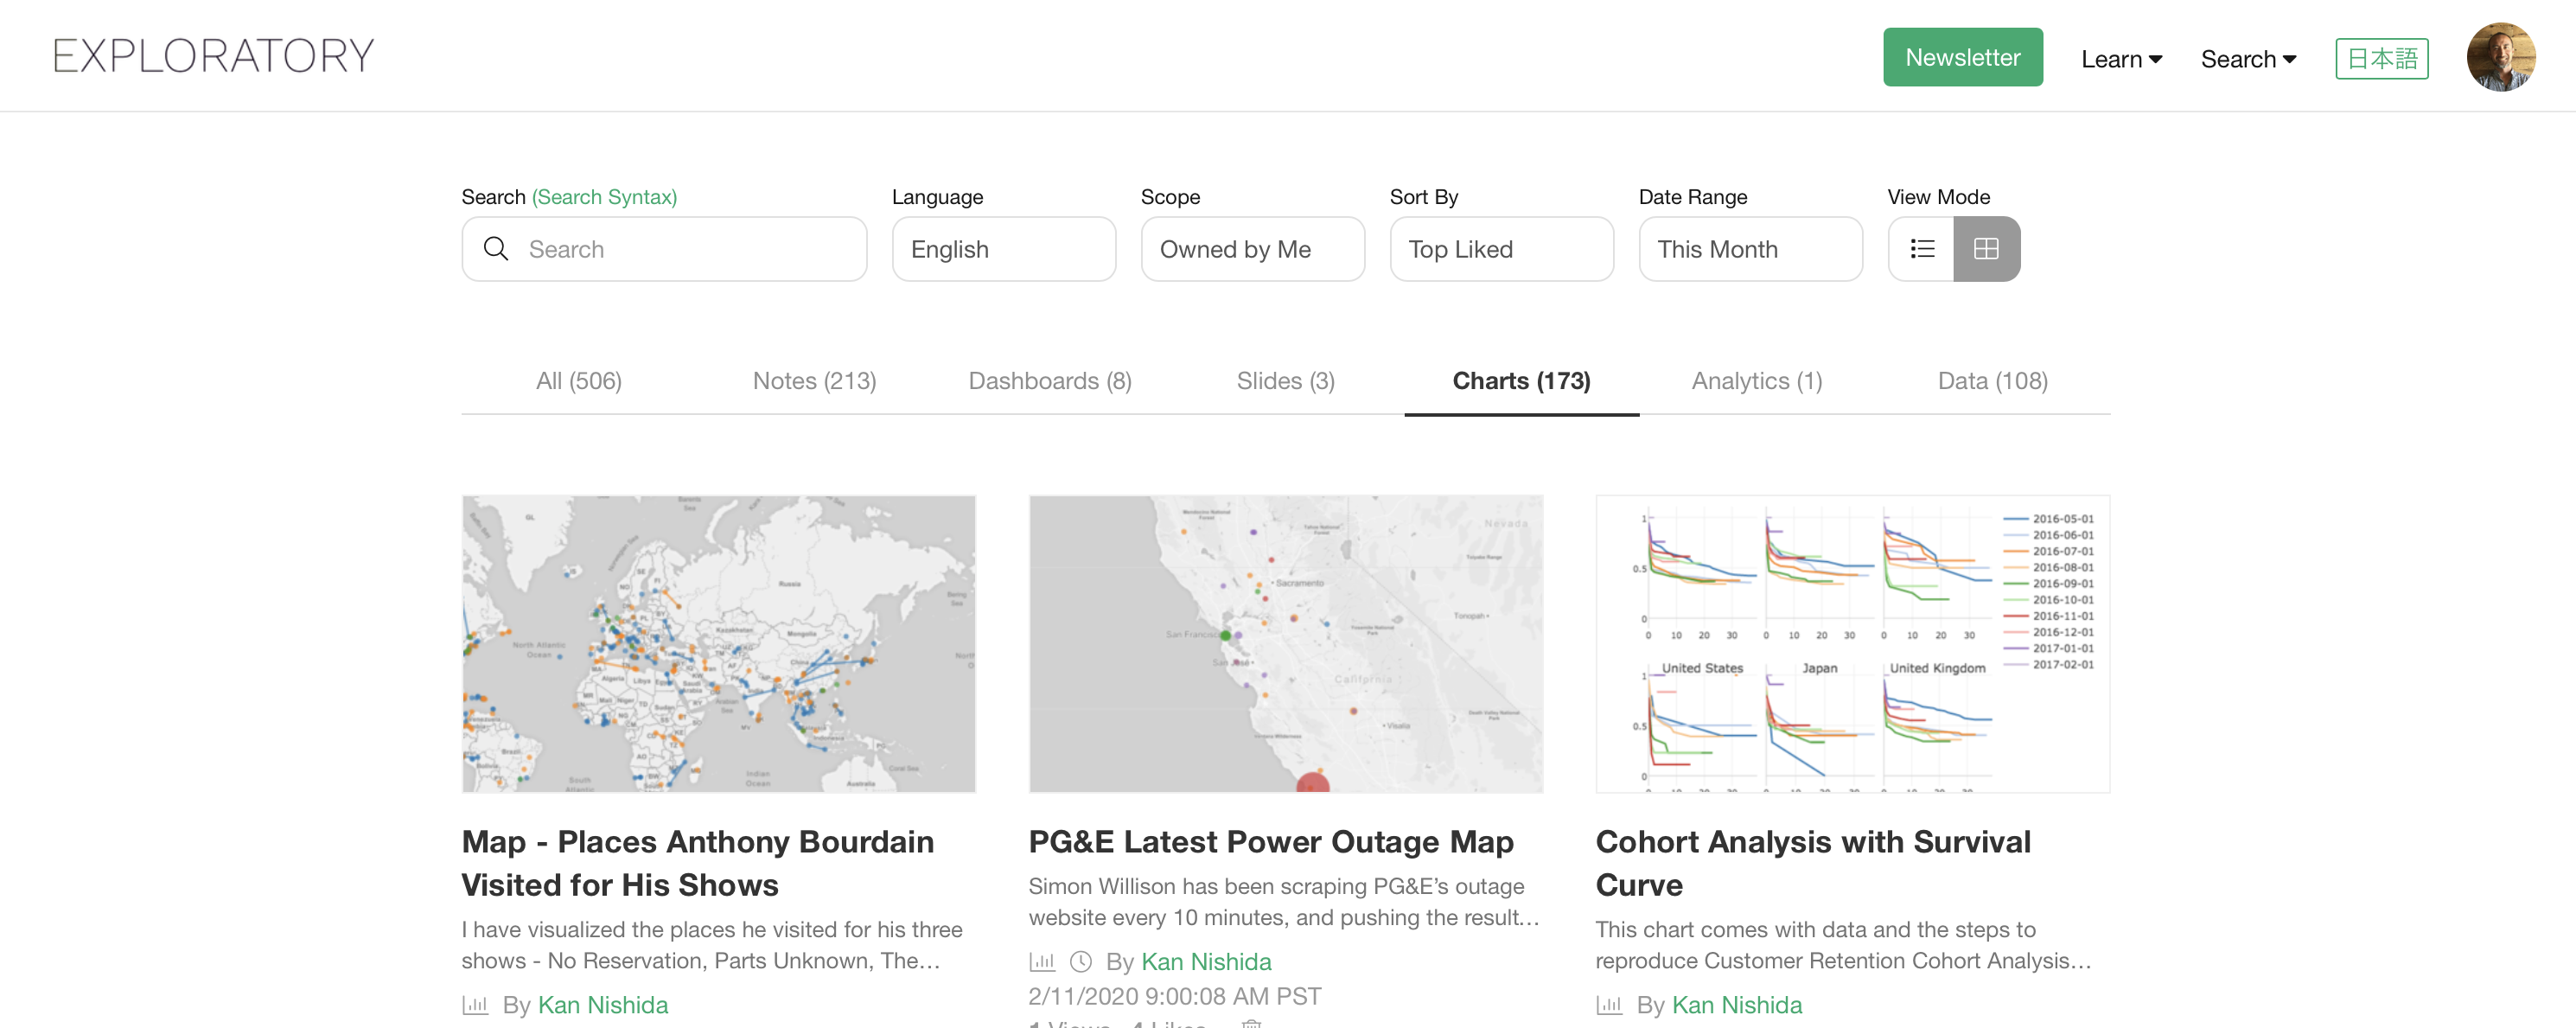The height and width of the screenshot is (1028, 2576).
Task: Open the Search dropdown in header
Action: point(2248,59)
